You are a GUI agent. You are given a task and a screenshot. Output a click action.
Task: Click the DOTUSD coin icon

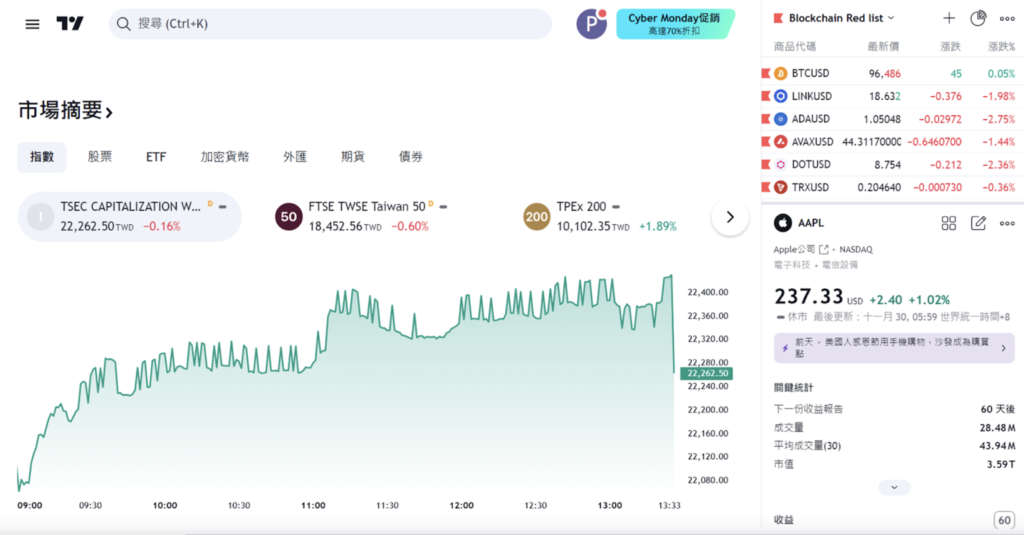pos(780,165)
